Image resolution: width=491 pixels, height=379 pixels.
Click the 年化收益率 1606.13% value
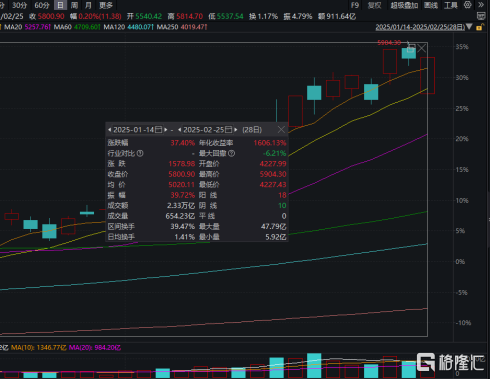(x=270, y=143)
